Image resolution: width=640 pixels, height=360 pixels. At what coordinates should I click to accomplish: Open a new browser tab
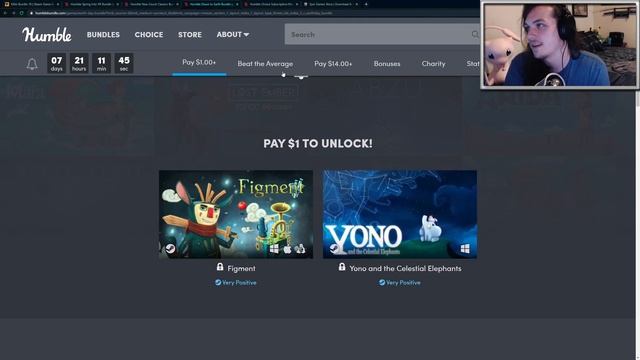click(366, 4)
